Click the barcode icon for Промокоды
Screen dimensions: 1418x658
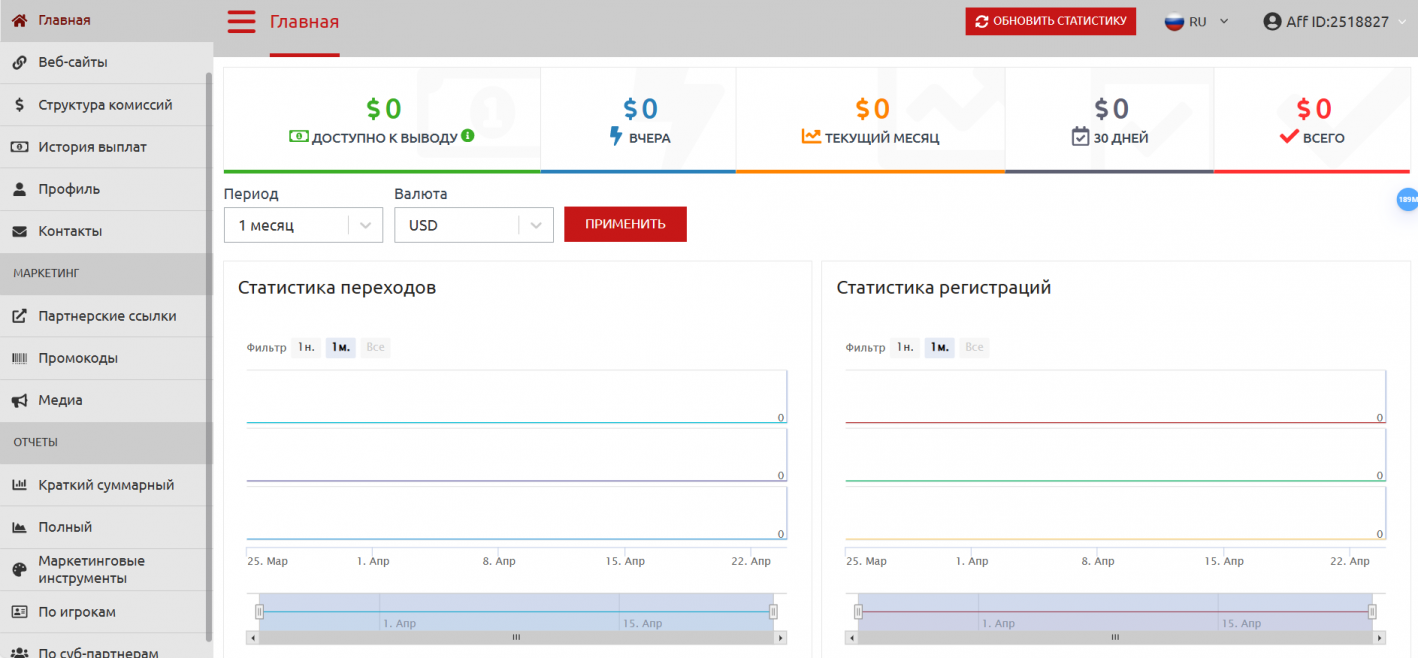(19, 358)
